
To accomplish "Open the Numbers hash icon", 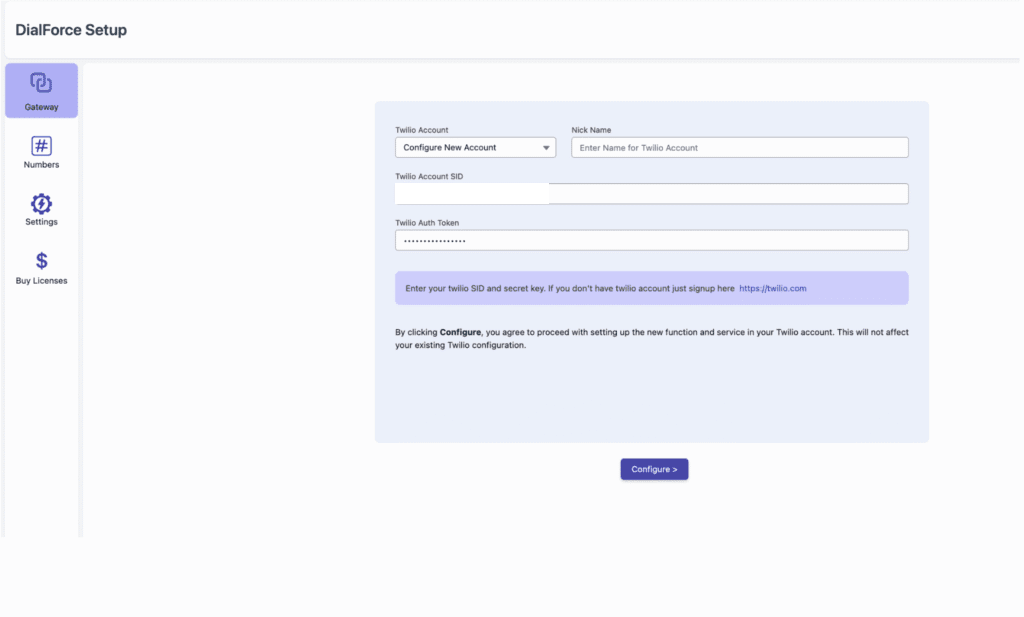I will [41, 146].
